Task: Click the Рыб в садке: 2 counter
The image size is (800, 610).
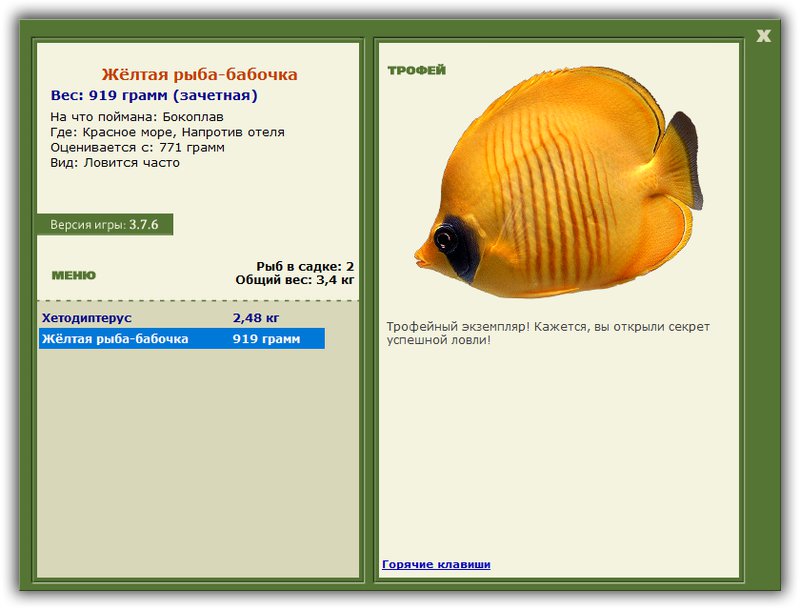Action: click(305, 266)
